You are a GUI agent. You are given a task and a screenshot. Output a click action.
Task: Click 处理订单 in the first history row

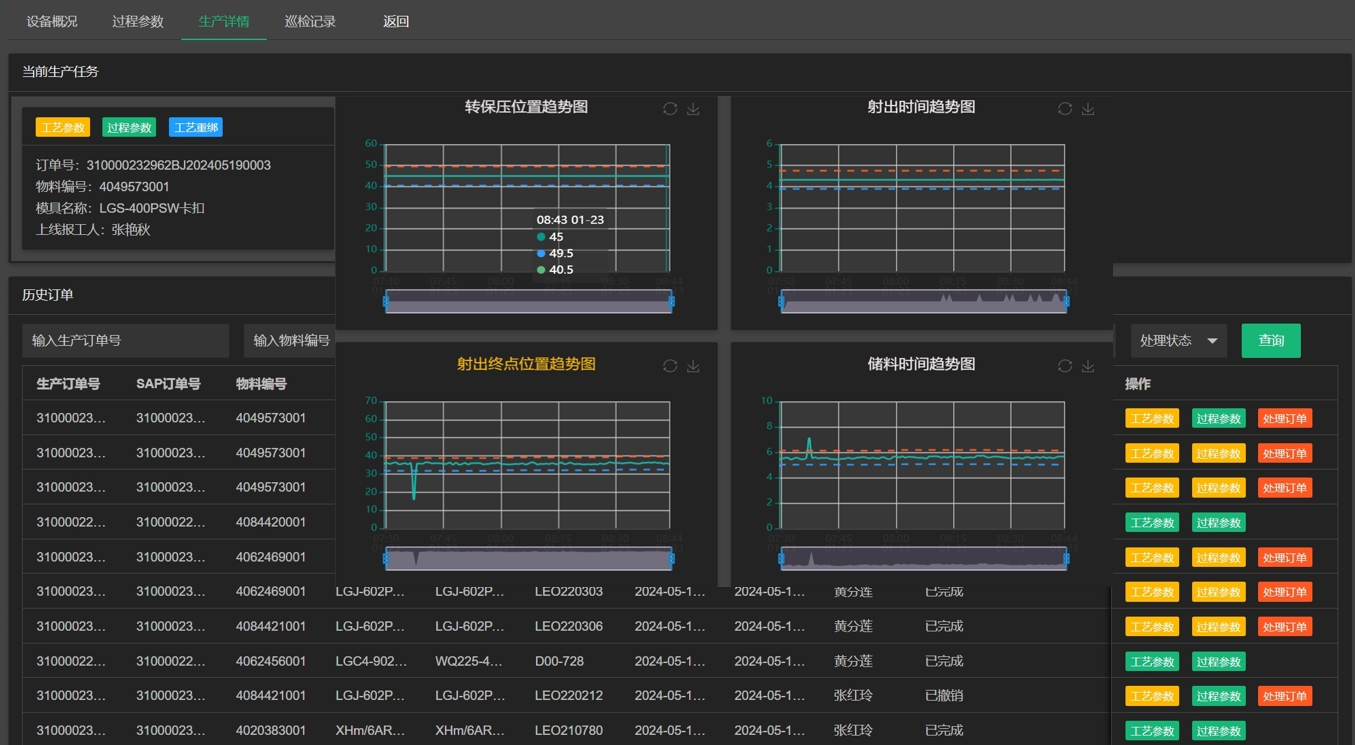click(x=1284, y=419)
